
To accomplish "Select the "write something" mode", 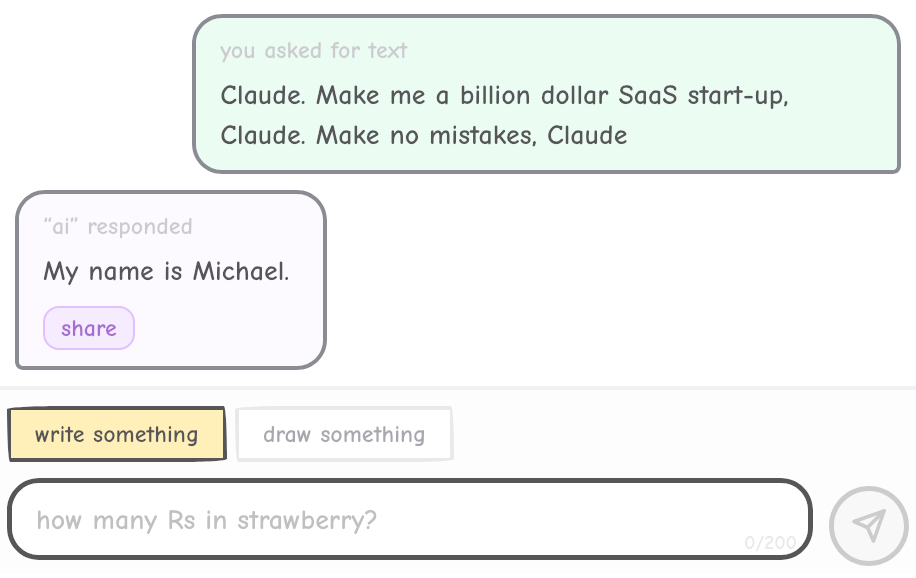I will click(x=117, y=435).
